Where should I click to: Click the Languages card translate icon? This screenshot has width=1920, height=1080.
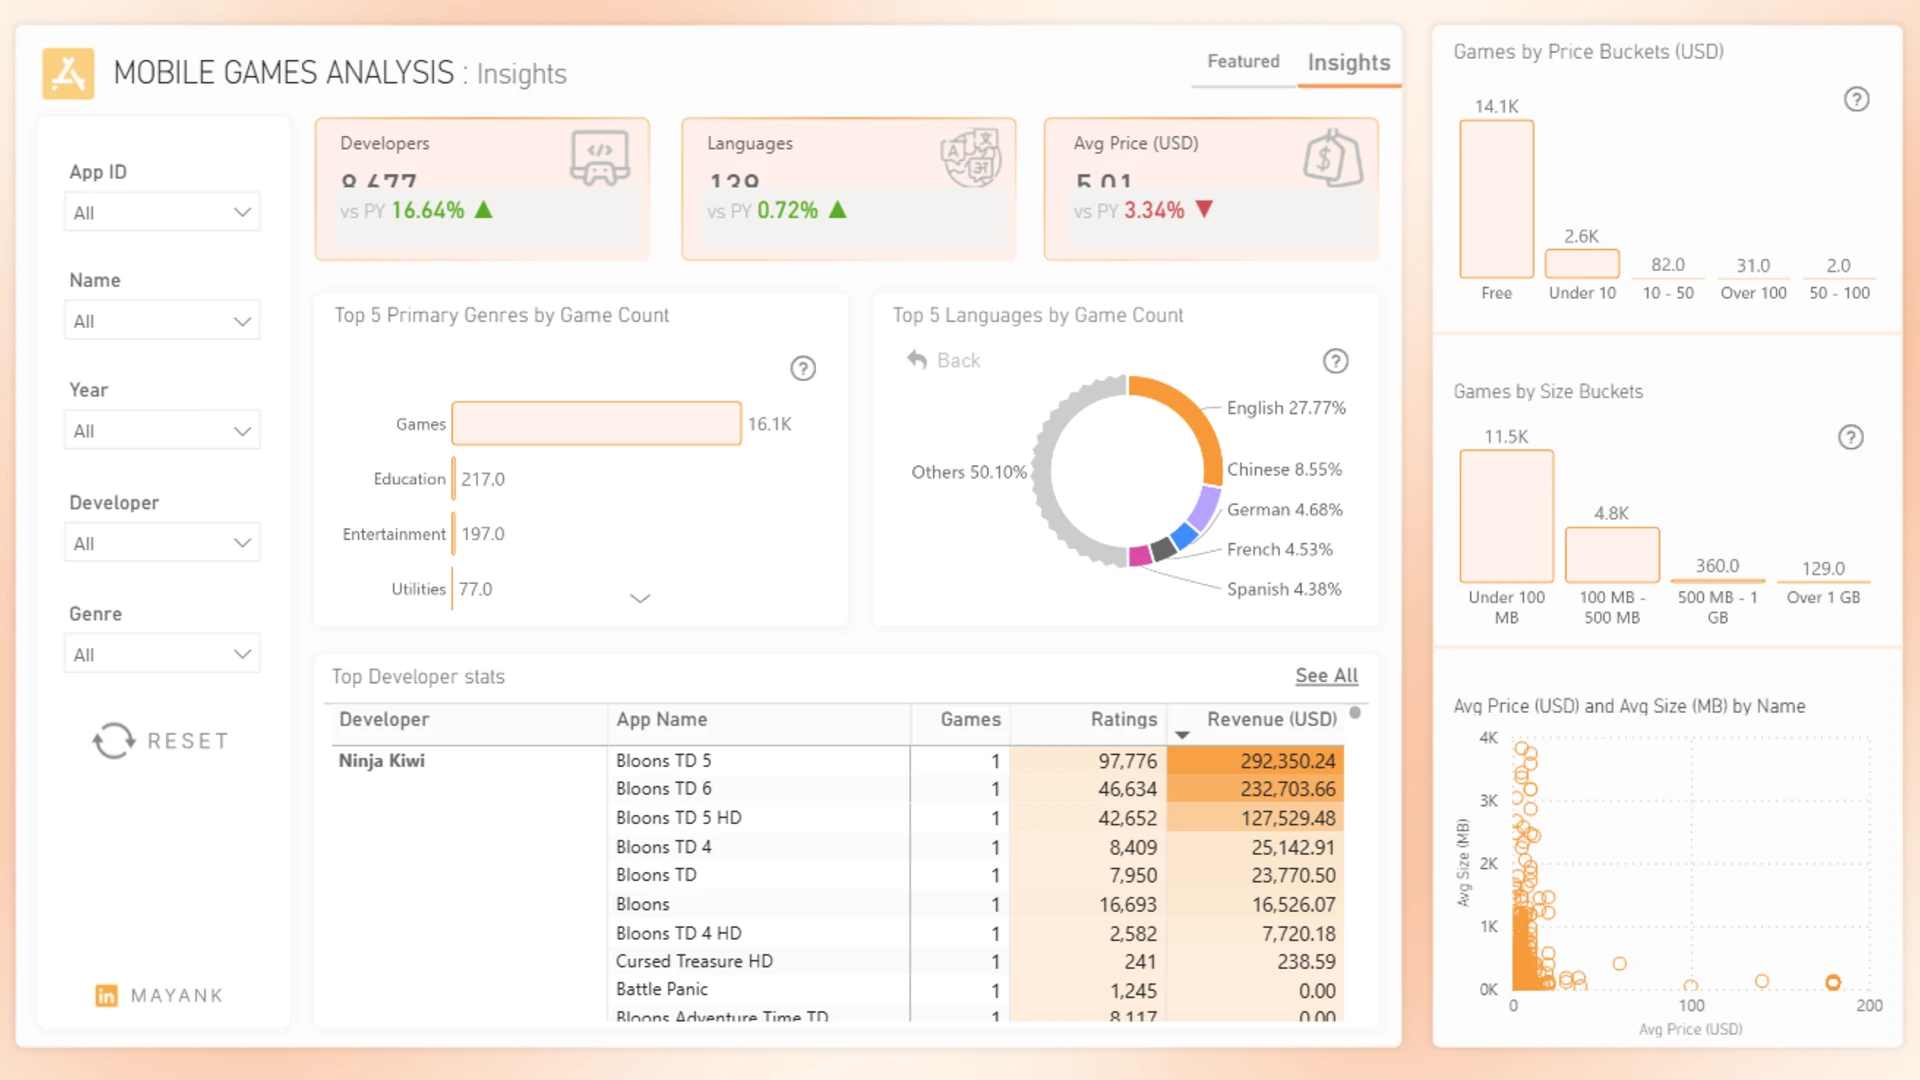(970, 157)
